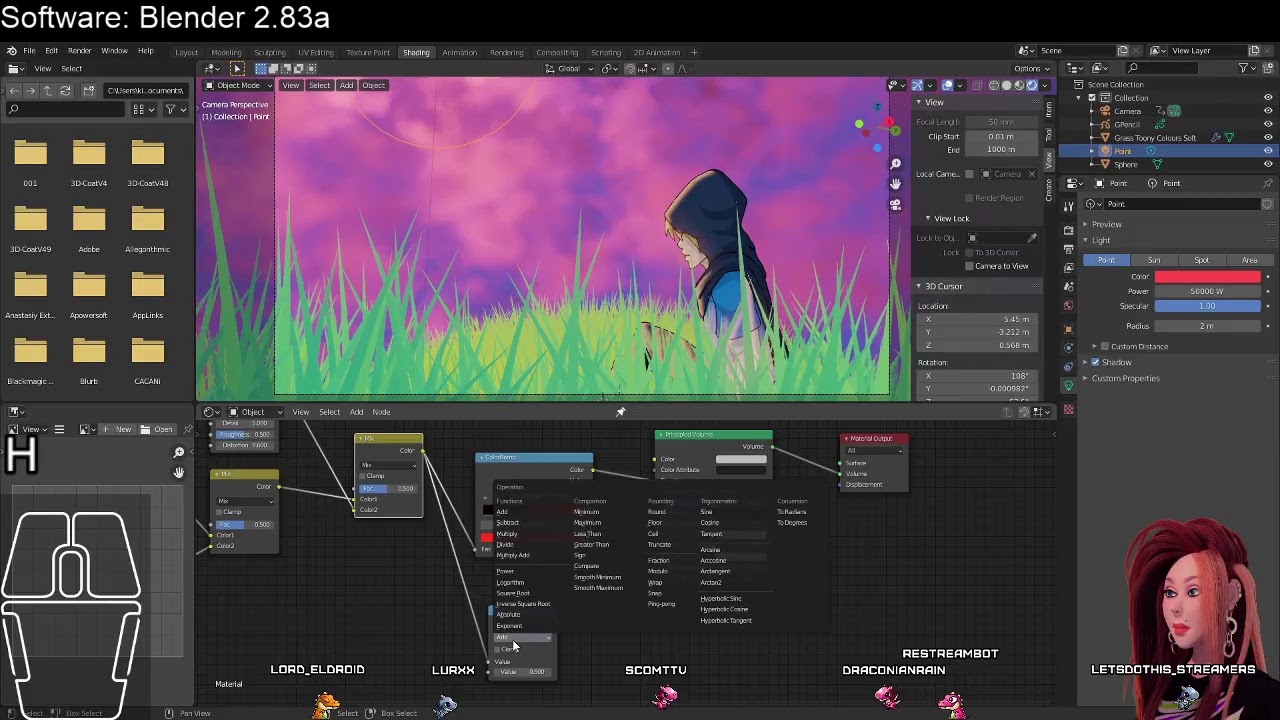The image size is (1280, 720).
Task: Choose Square Root operation
Action: 513,593
